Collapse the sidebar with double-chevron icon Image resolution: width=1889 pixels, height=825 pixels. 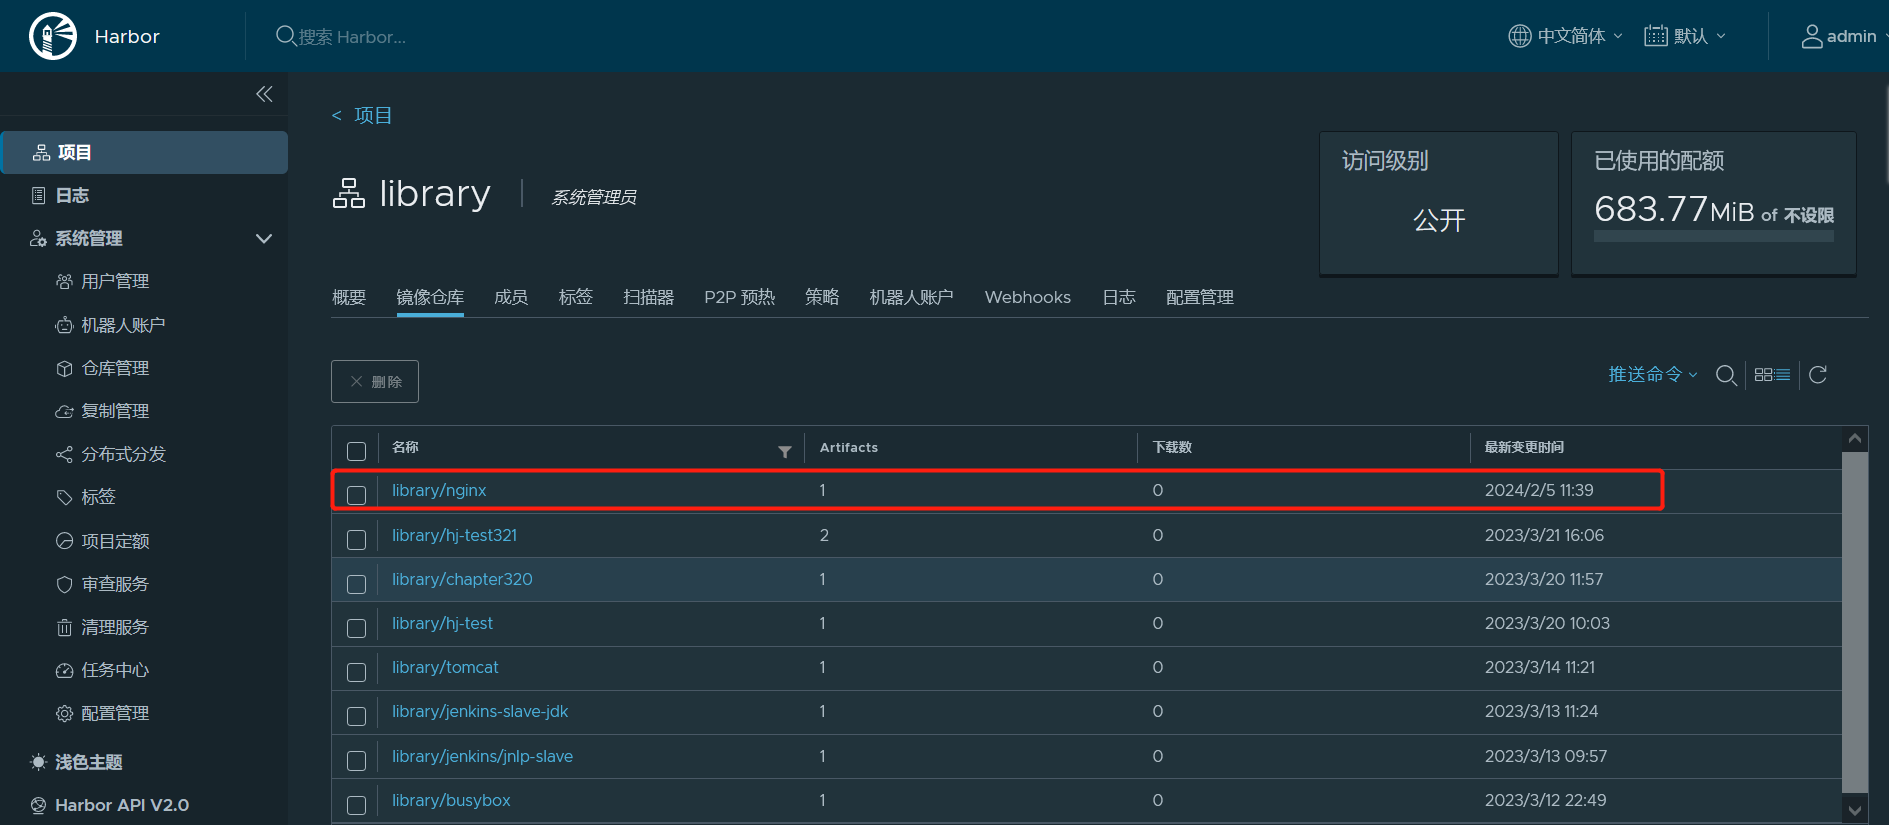pos(264,94)
